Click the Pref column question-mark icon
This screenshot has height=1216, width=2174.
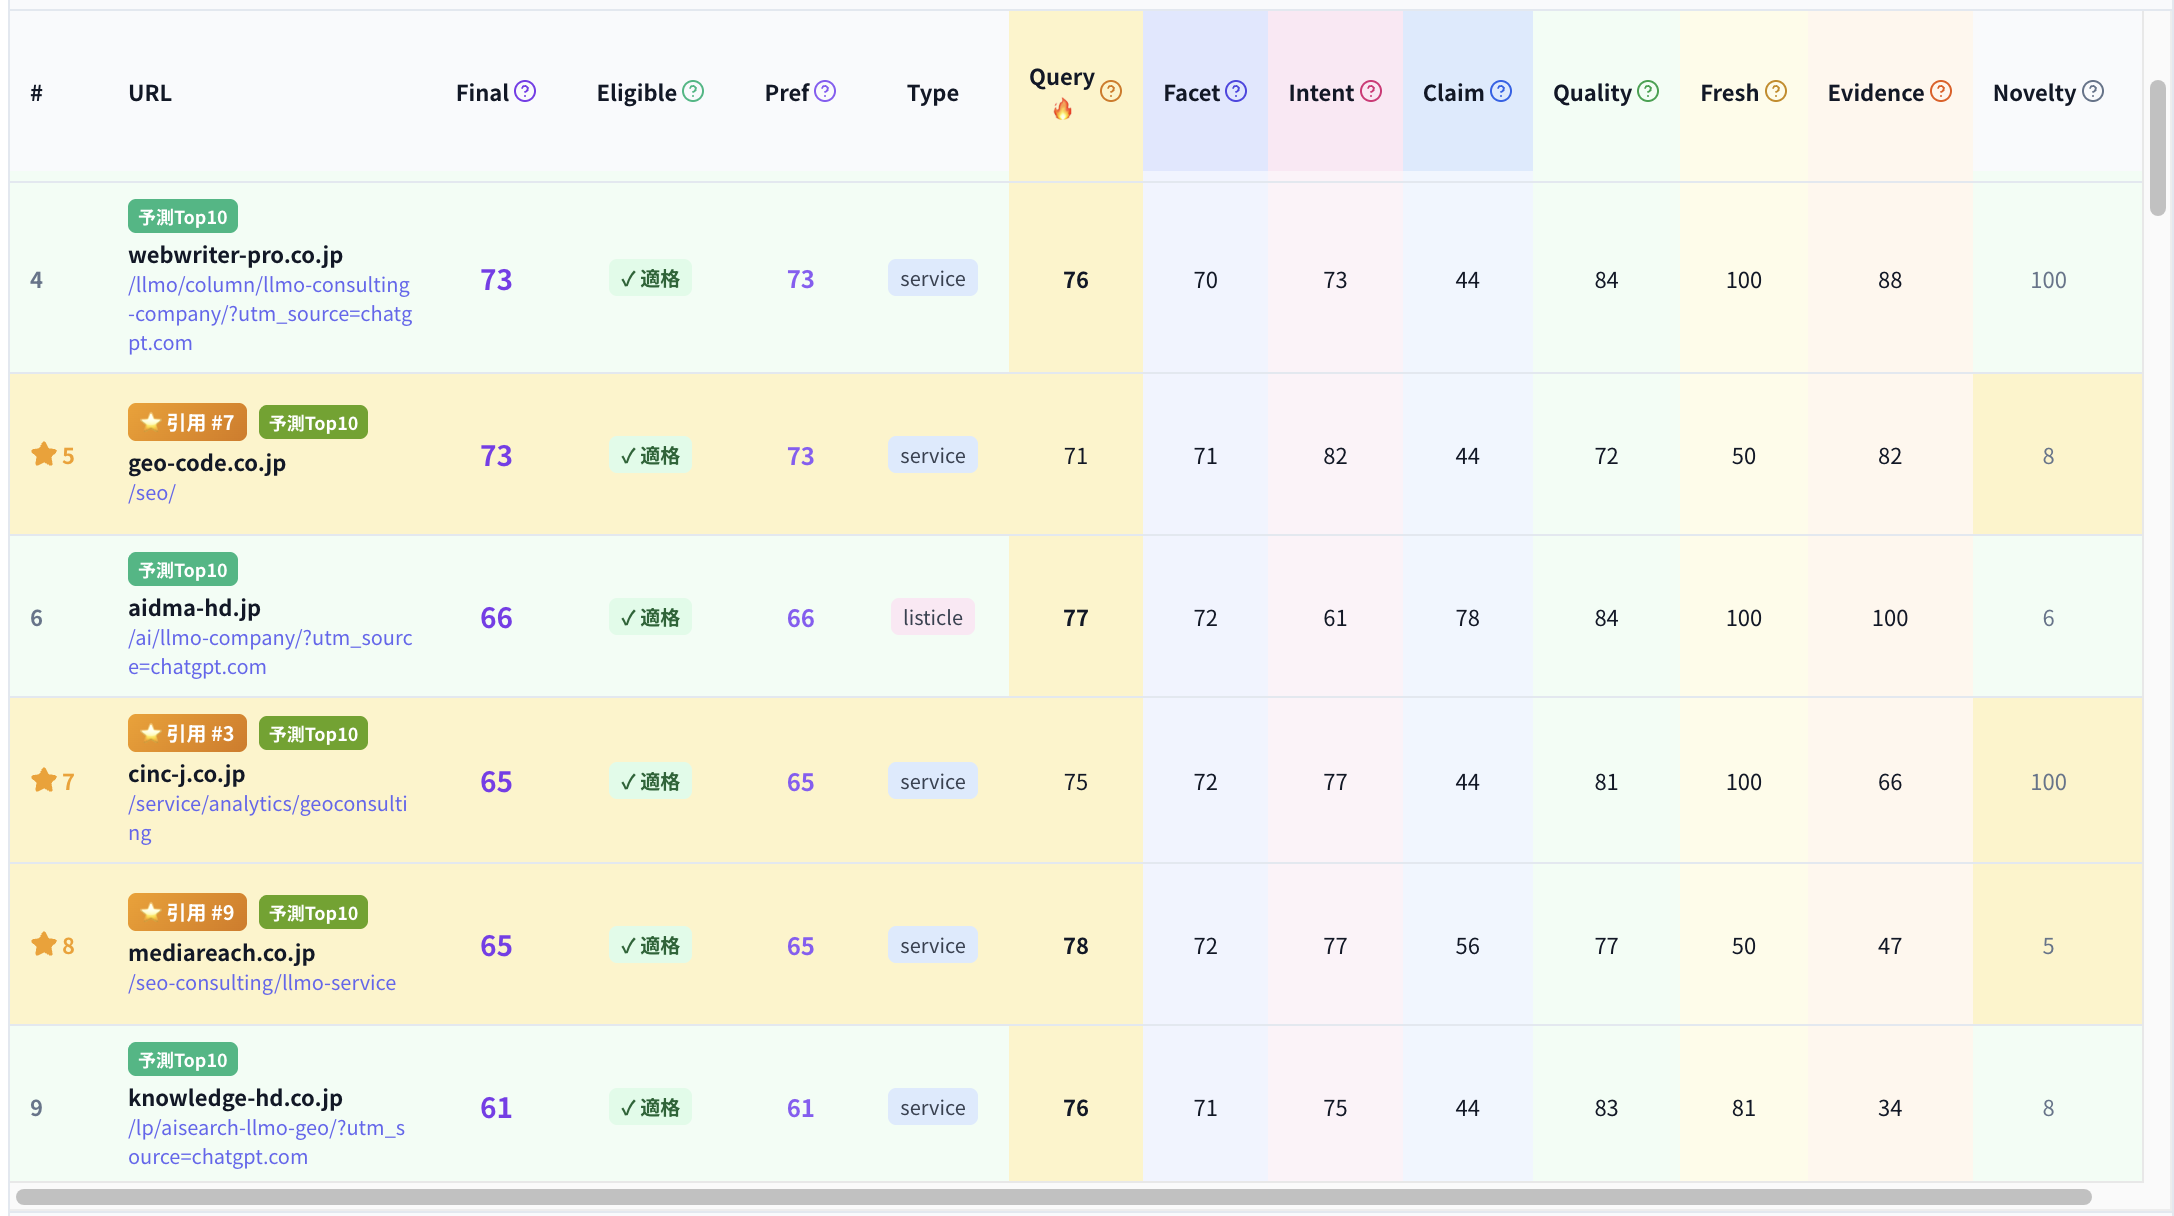825,92
